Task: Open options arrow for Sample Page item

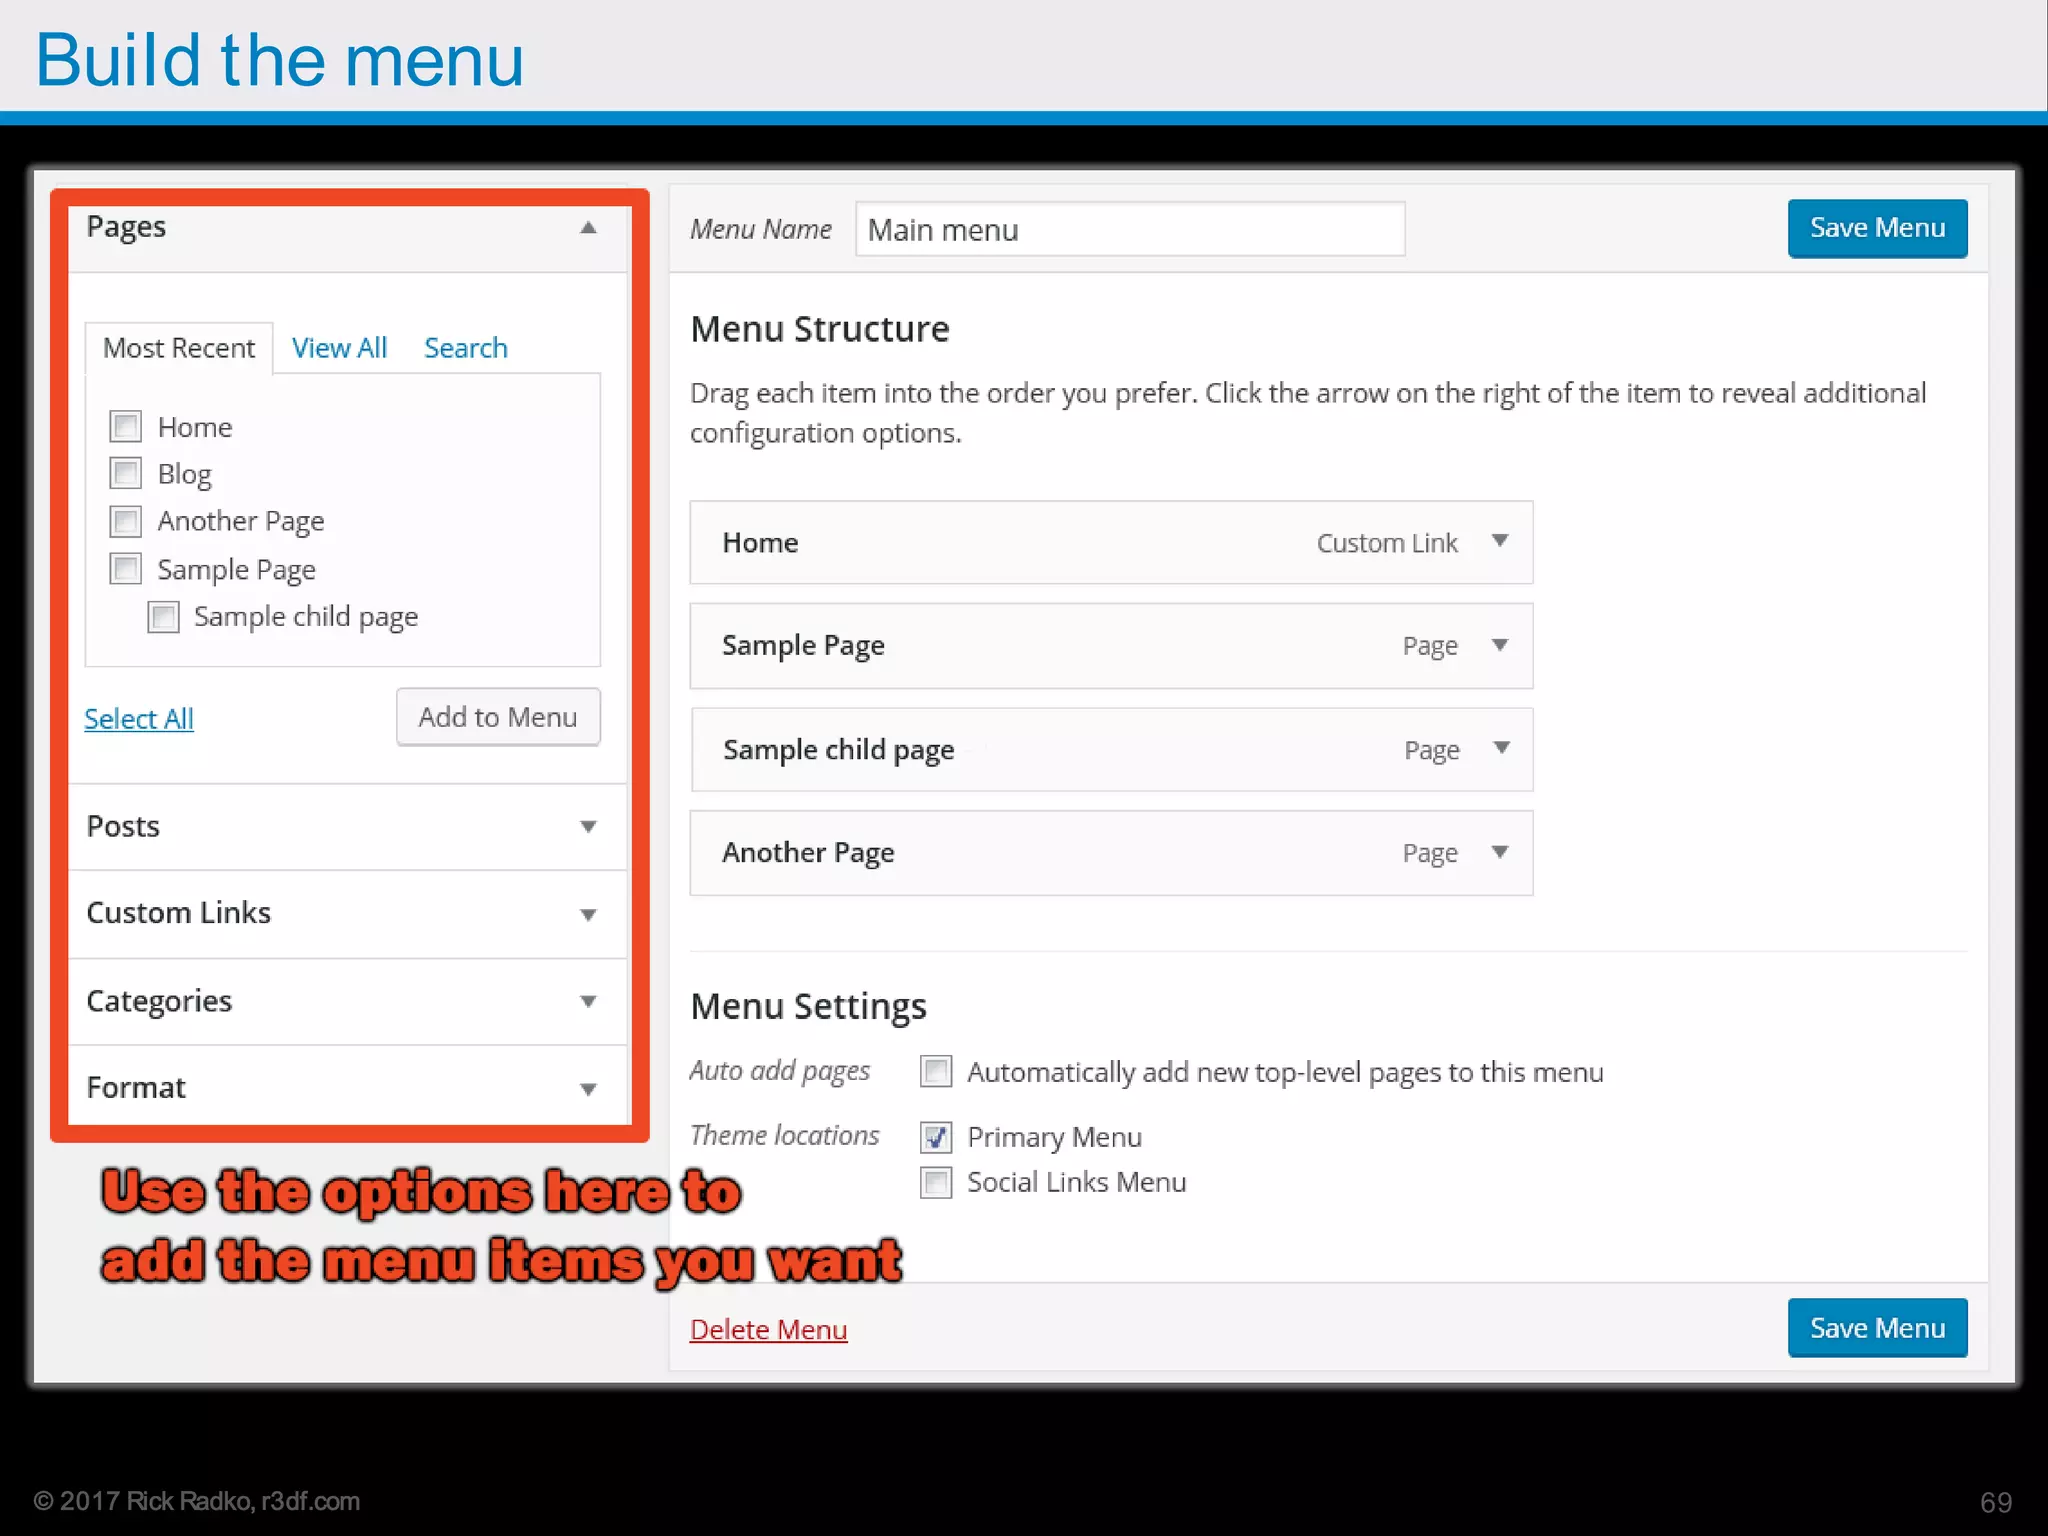Action: (x=1499, y=645)
